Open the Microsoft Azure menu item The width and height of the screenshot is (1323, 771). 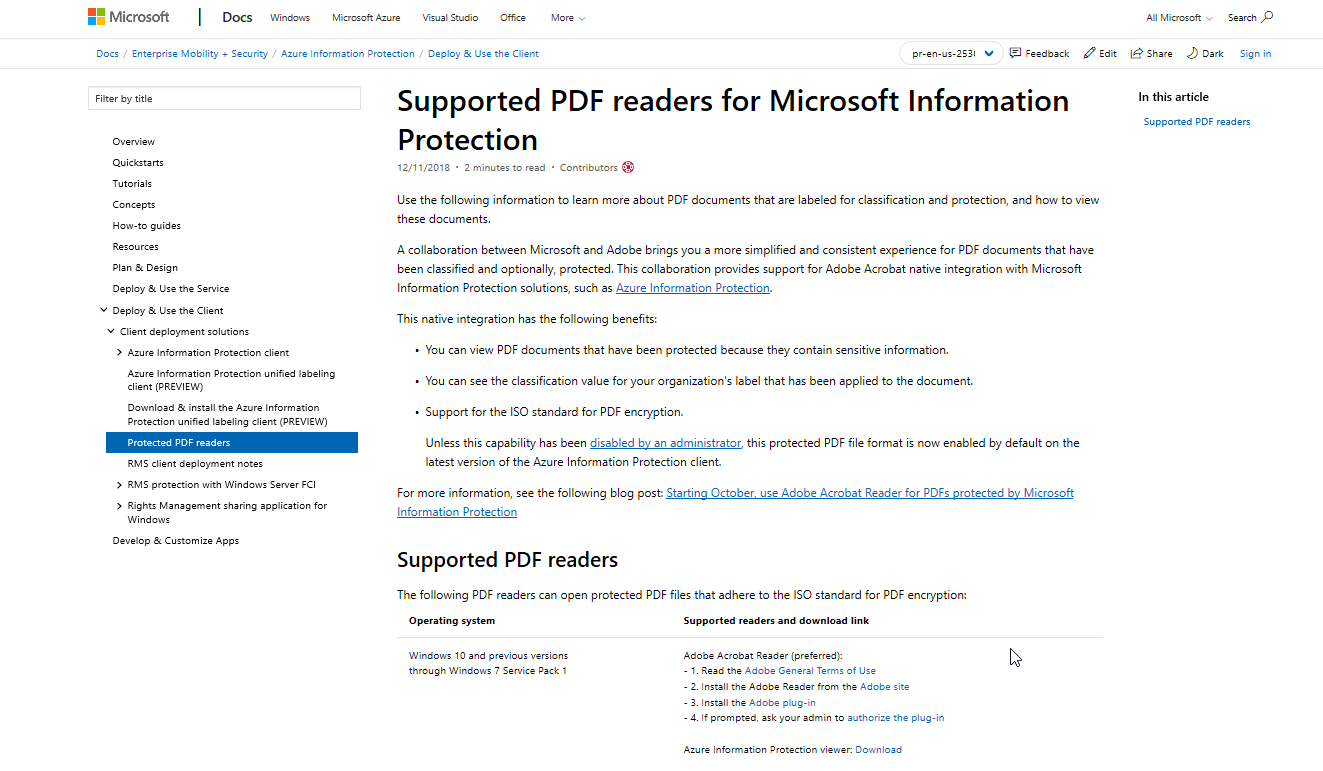pyautogui.click(x=365, y=17)
